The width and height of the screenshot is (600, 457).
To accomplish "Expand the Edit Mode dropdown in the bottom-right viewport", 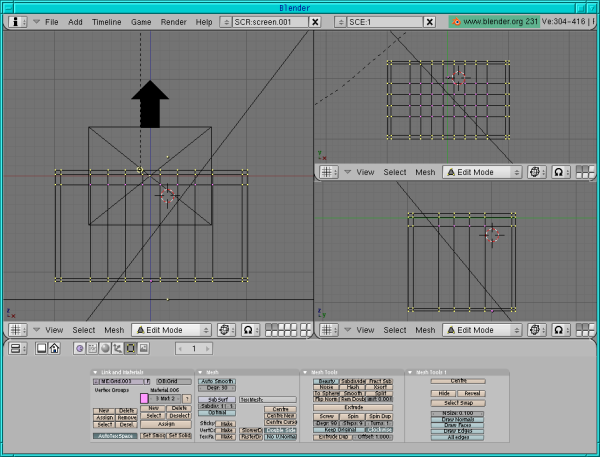I will [x=481, y=329].
